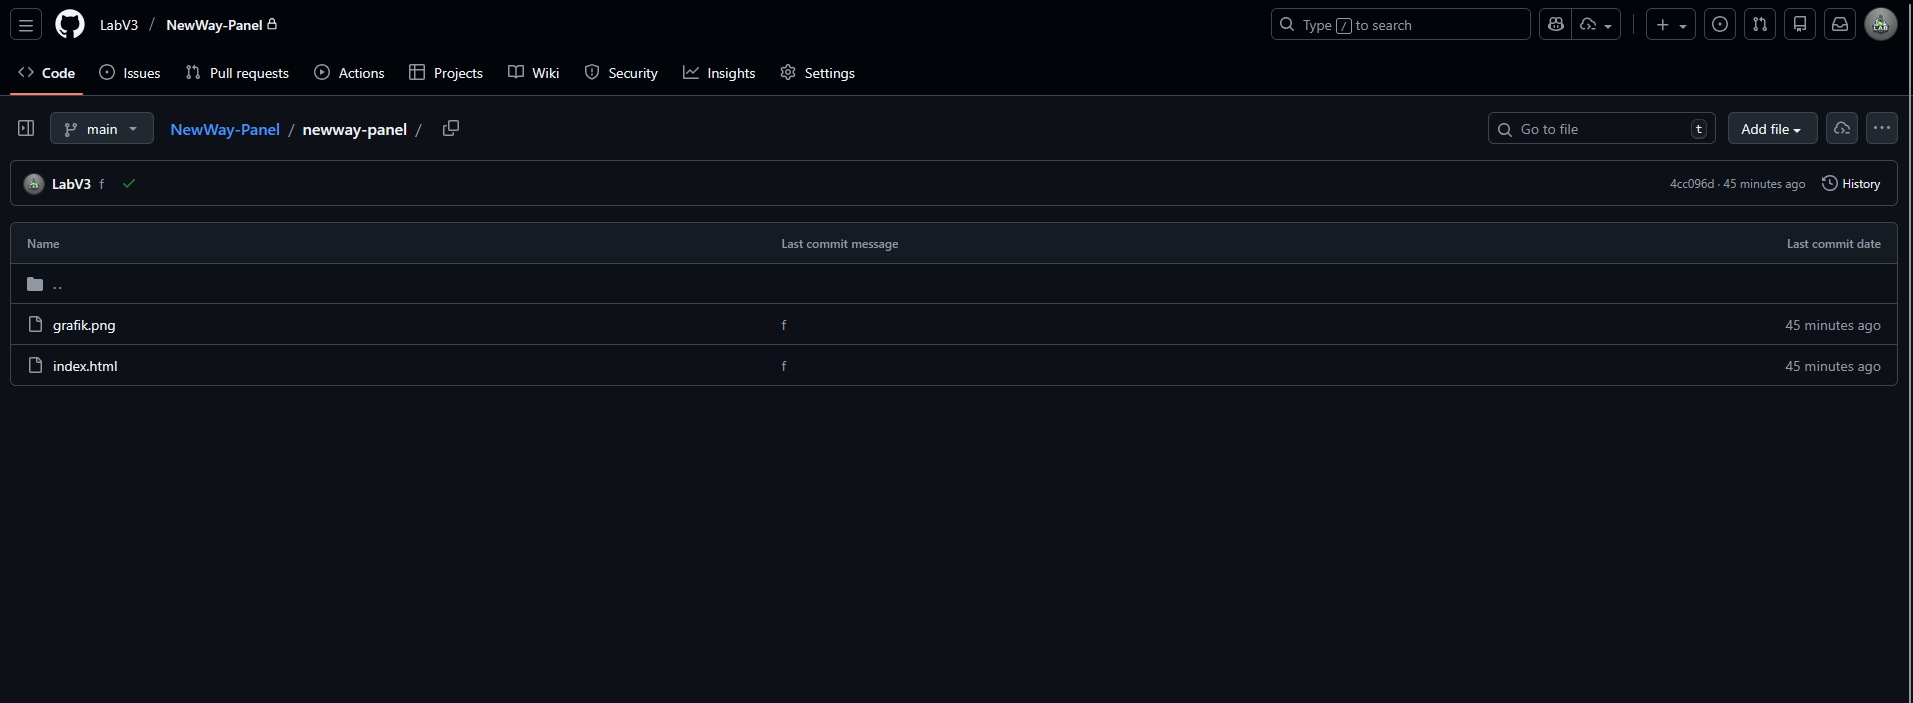
Task: Click the 'Last commit date' column header
Action: pos(1834,244)
